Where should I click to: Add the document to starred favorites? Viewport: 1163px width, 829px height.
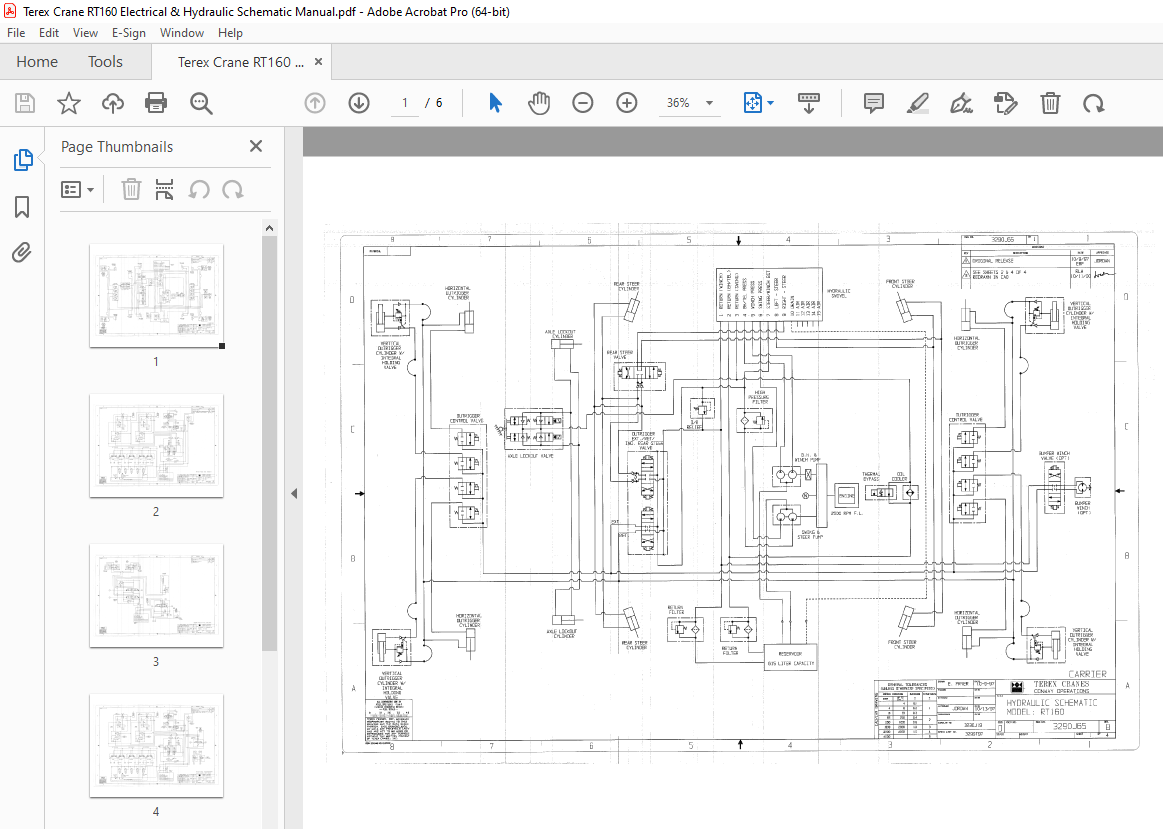click(x=69, y=103)
